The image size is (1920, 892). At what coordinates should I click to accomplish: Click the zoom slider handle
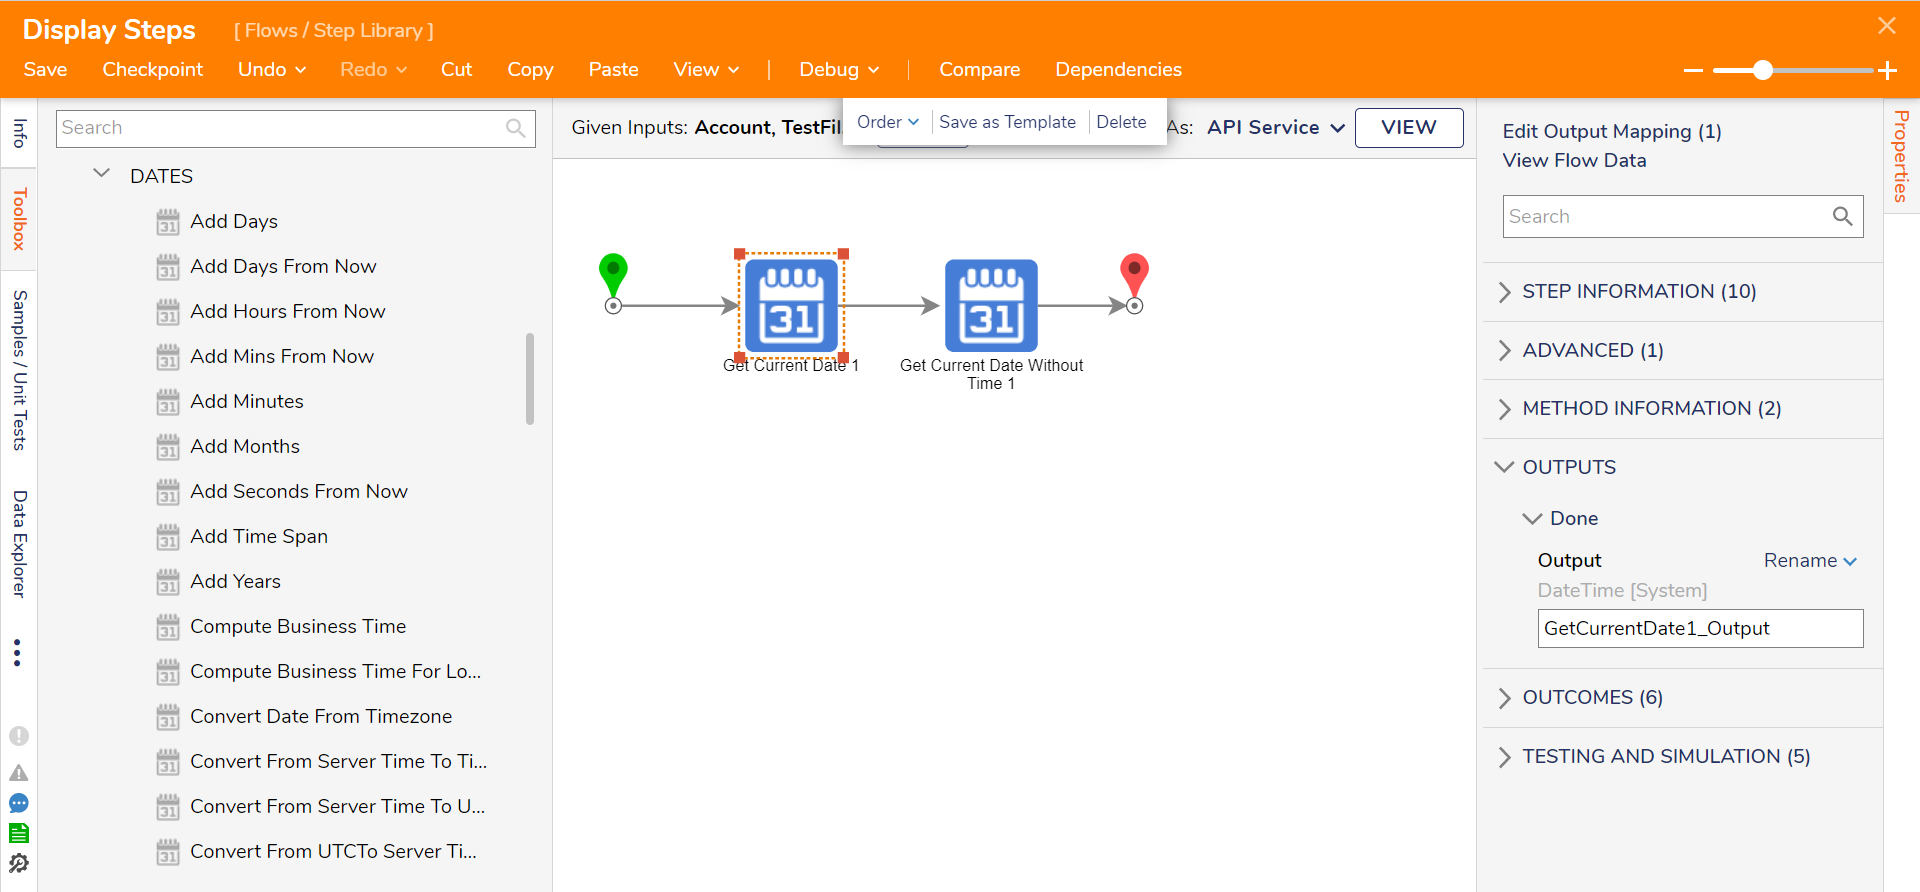click(1763, 70)
